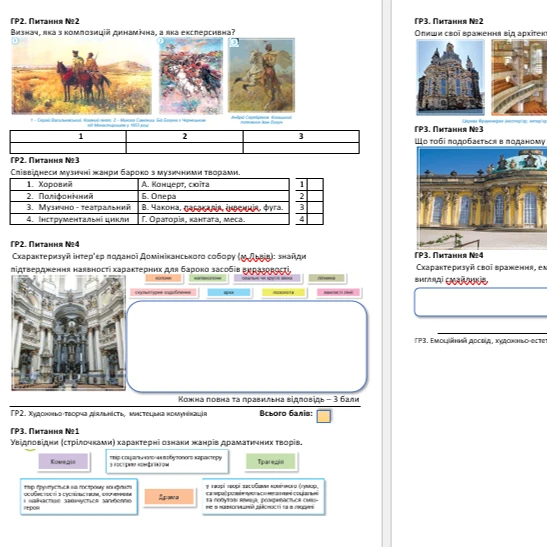
Task: Click the orange Драма label box
Action: click(x=169, y=497)
